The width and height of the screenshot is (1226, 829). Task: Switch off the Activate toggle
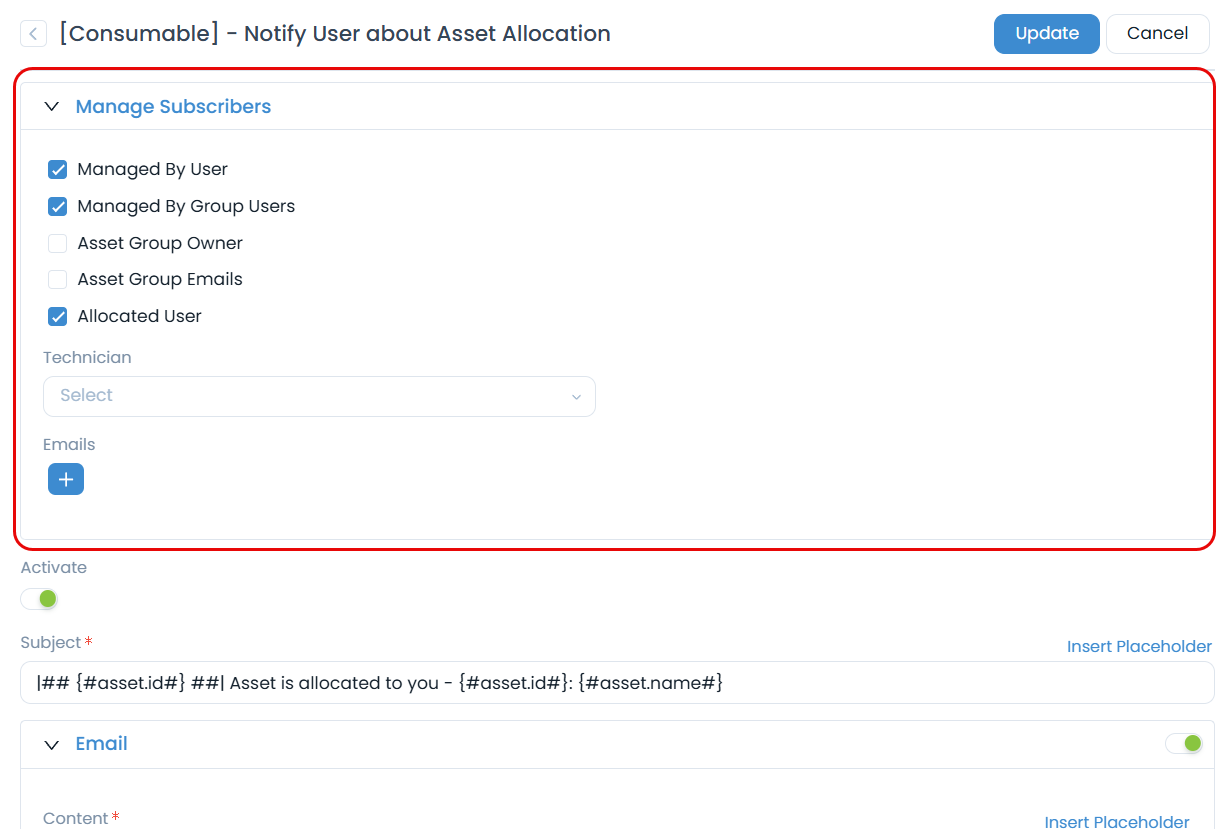pyautogui.click(x=40, y=599)
